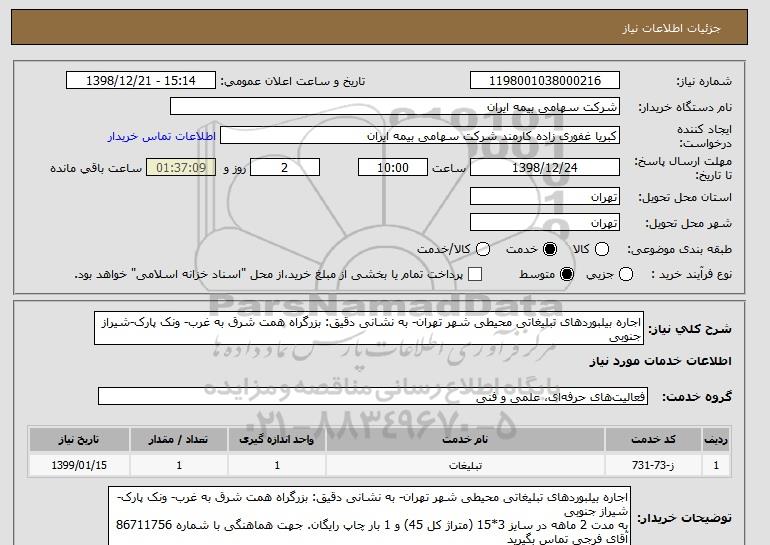Click service name cell تبلیغات
Image resolution: width=770 pixels, height=545 pixels.
(465, 465)
